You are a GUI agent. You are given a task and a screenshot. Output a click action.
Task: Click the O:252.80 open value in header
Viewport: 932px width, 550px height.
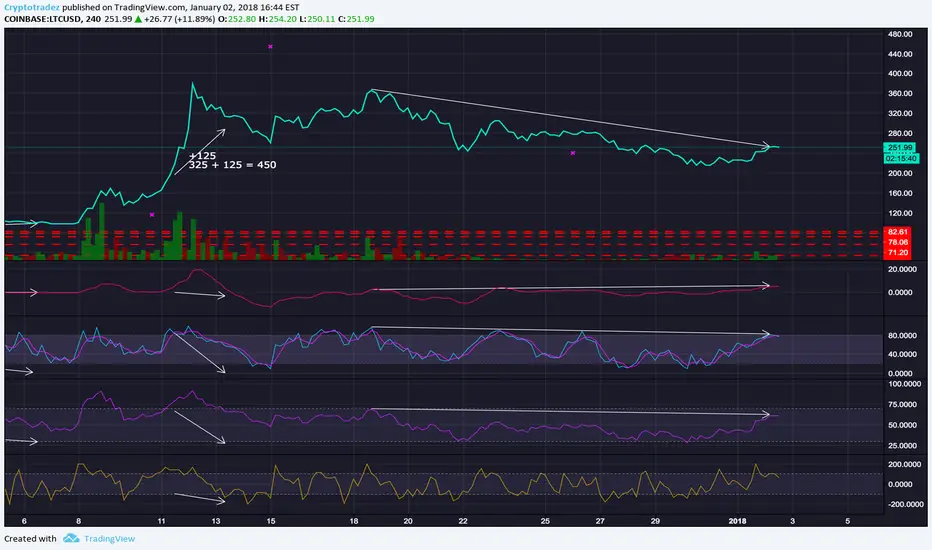pos(237,19)
